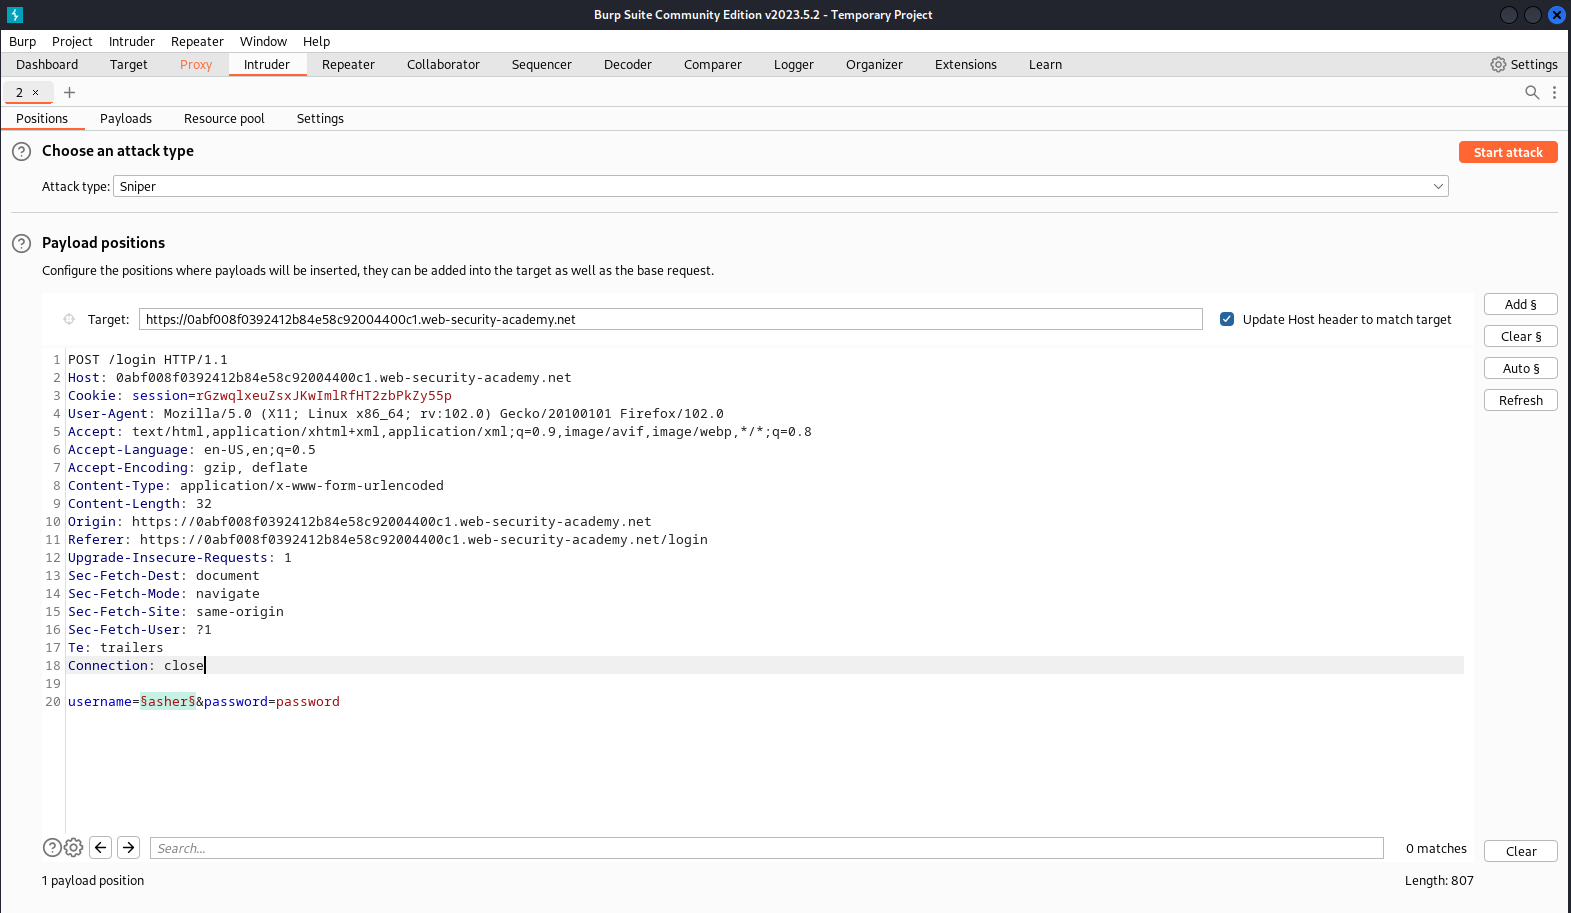The width and height of the screenshot is (1571, 913).
Task: Open help for Choose an attack type
Action: (x=21, y=151)
